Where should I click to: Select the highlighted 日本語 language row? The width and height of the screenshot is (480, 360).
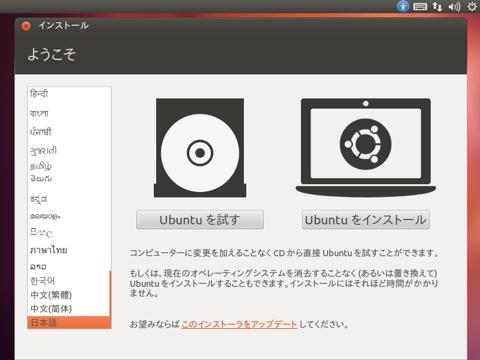pyautogui.click(x=69, y=322)
